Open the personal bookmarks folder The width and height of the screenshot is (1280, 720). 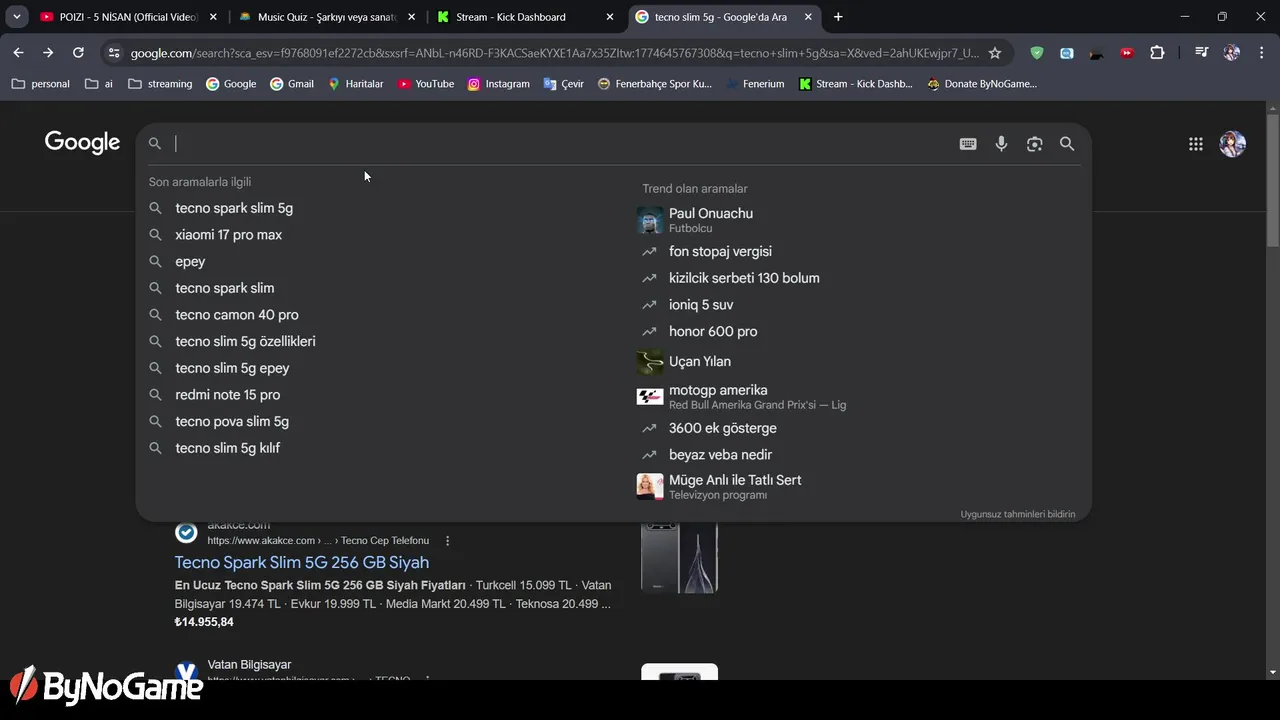coord(41,84)
